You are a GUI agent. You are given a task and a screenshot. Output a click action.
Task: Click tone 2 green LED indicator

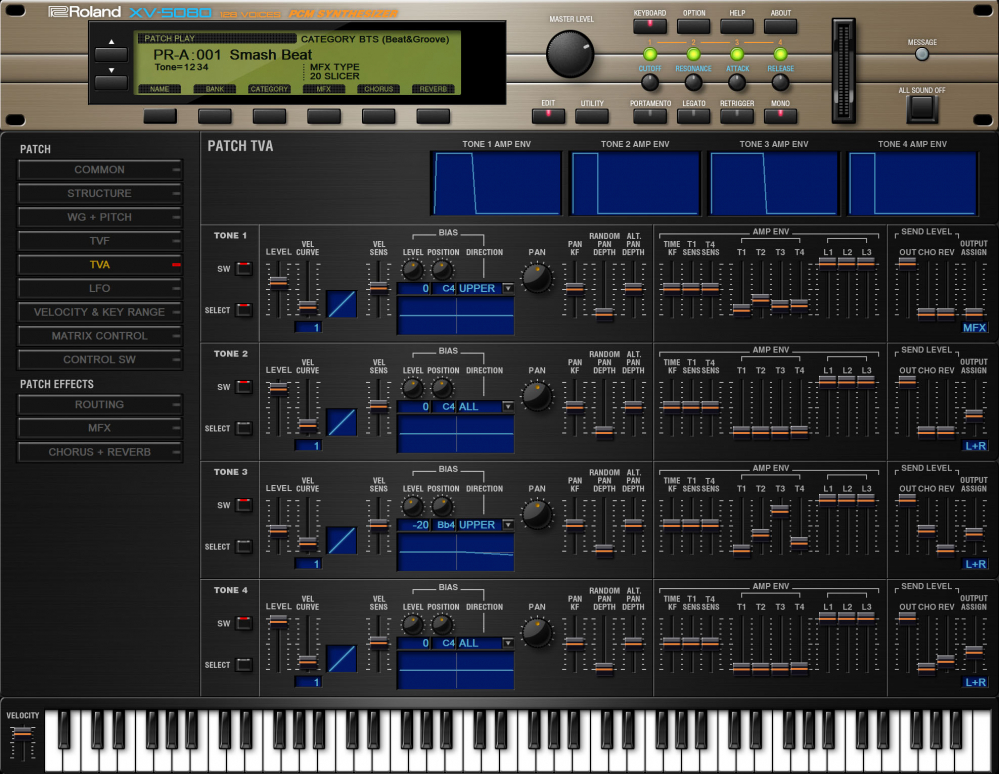(x=693, y=54)
